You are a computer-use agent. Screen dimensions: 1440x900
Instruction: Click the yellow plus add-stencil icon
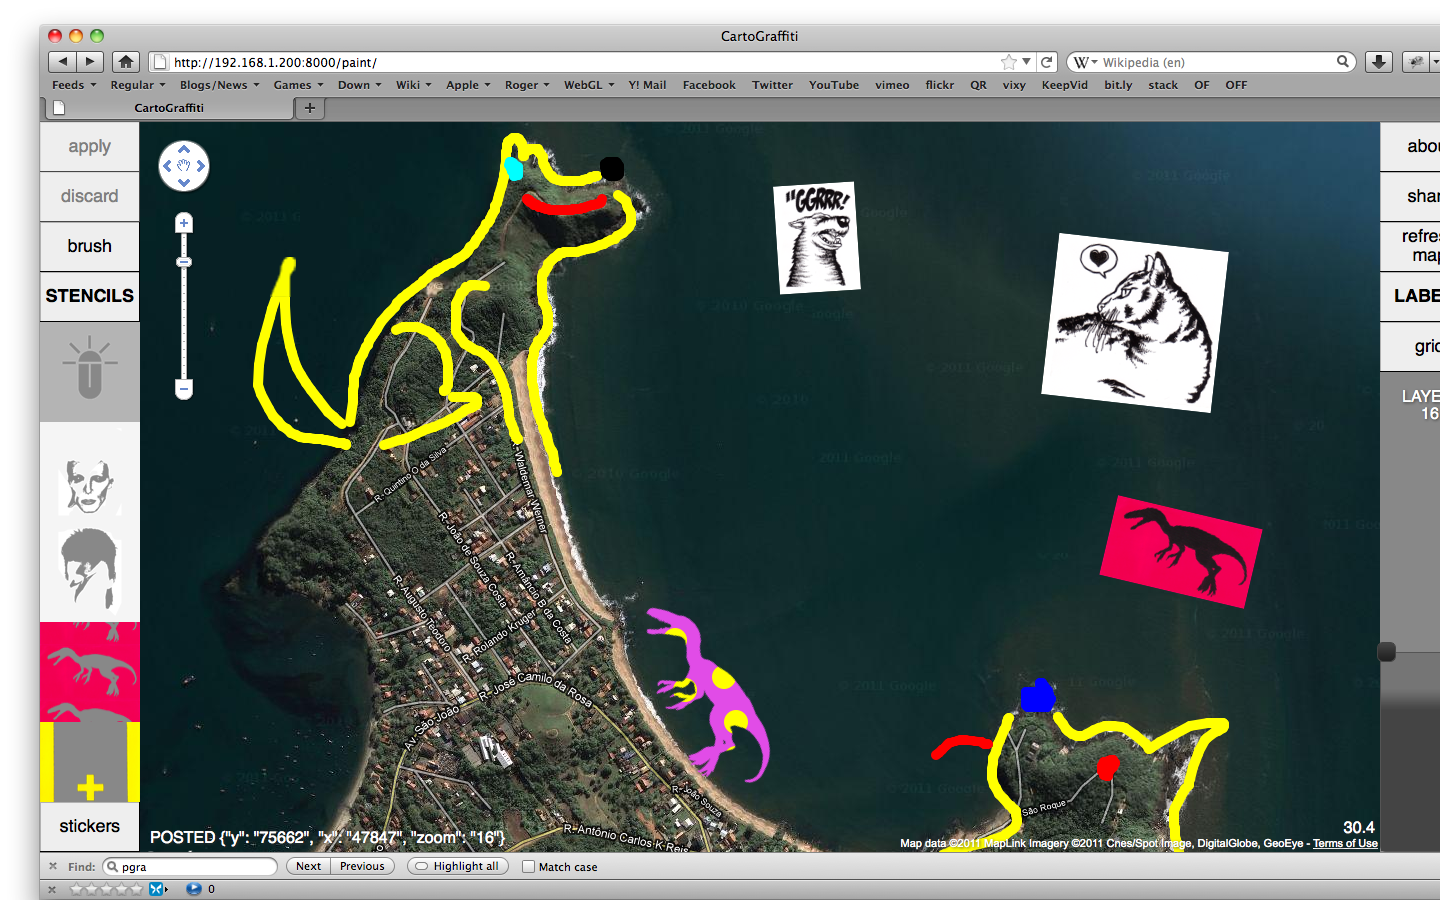click(90, 787)
